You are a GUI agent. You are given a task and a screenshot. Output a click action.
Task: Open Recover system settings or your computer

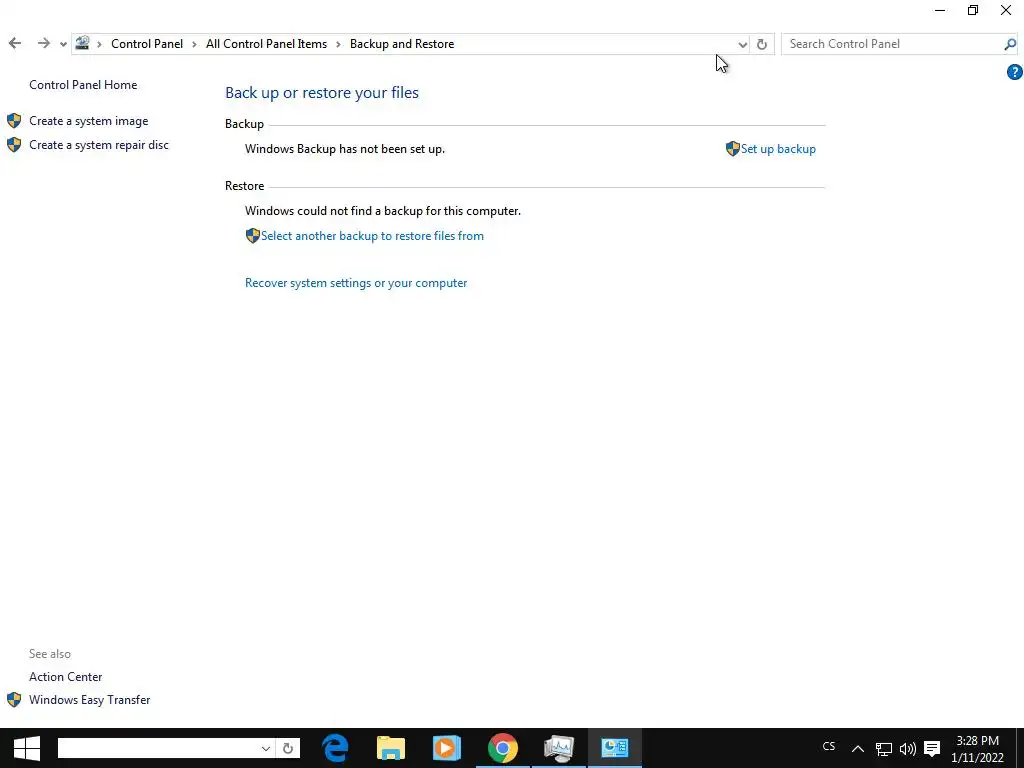pos(356,283)
